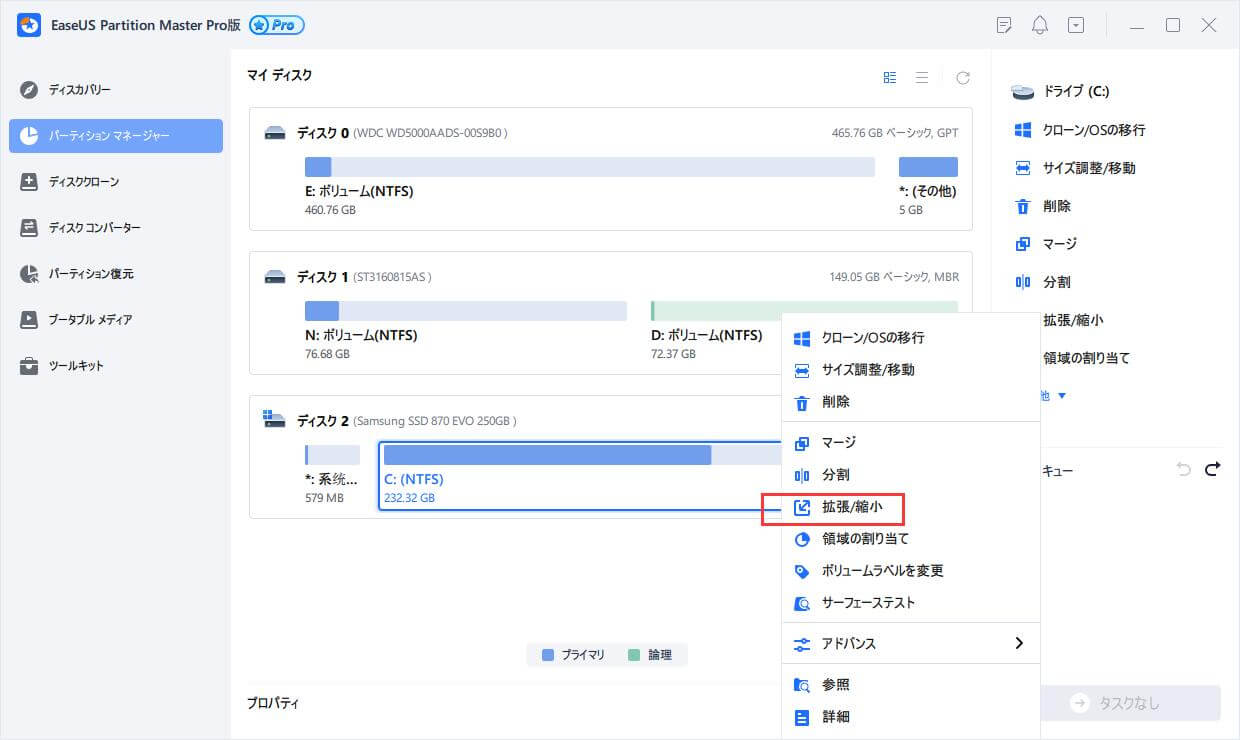The height and width of the screenshot is (740, 1240).
Task: Open ツールキット in the sidebar
Action: click(x=76, y=366)
